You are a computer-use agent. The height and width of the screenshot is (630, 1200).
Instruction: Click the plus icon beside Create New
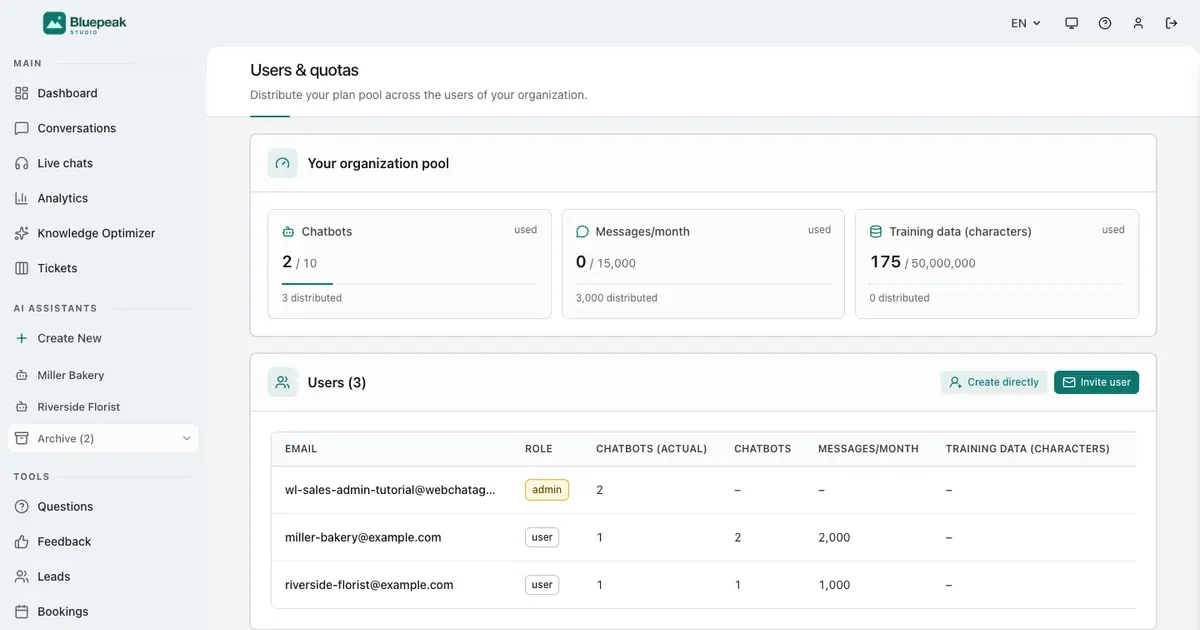point(22,338)
